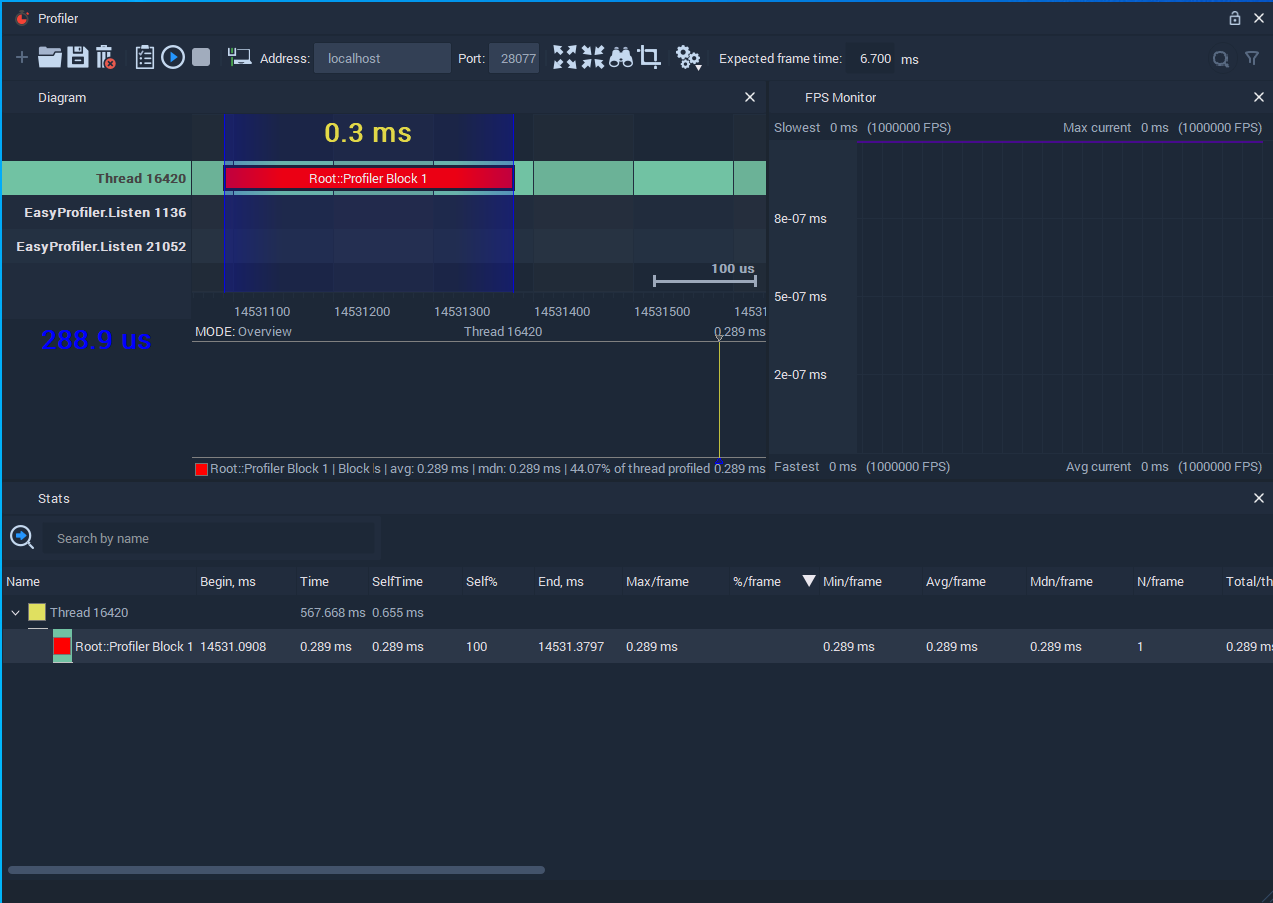1273x903 pixels.
Task: Edit the Port field showing 28077
Action: click(514, 58)
